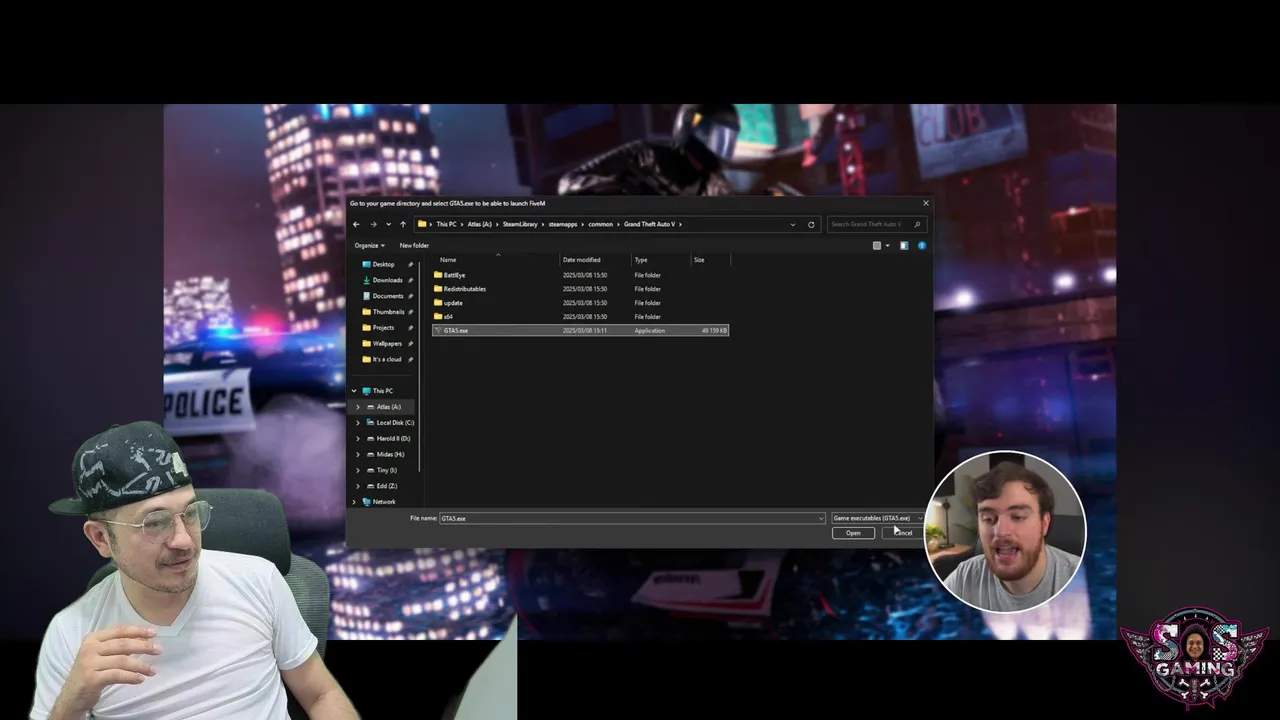Expand the Network node

[354, 502]
